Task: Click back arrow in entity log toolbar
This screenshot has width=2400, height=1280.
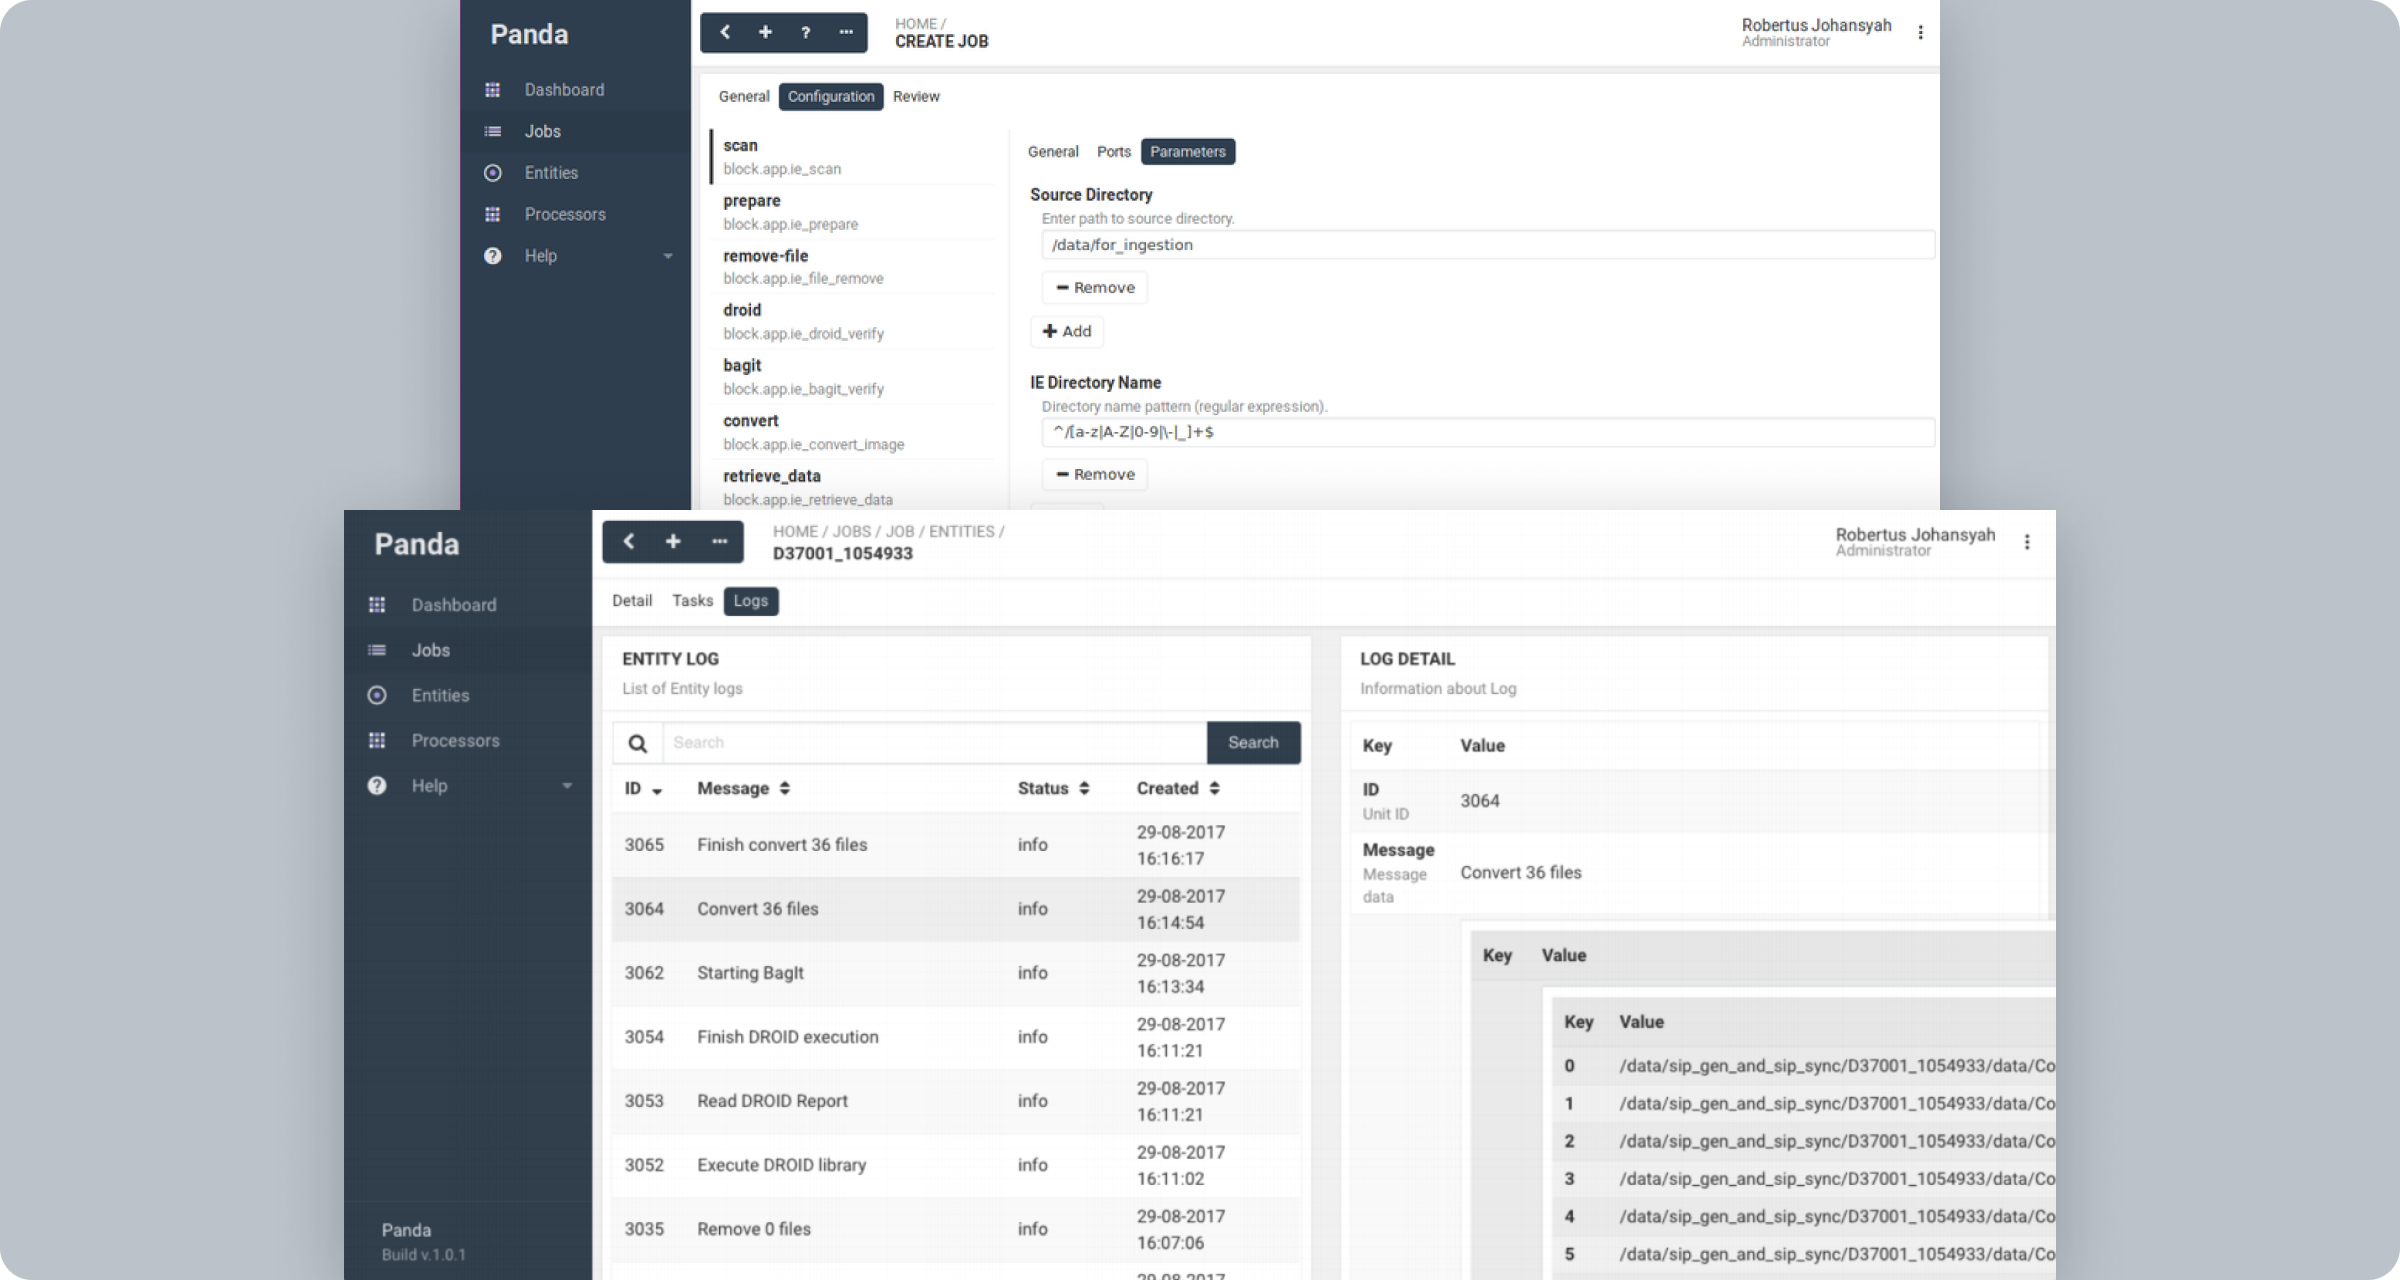Action: (x=629, y=541)
